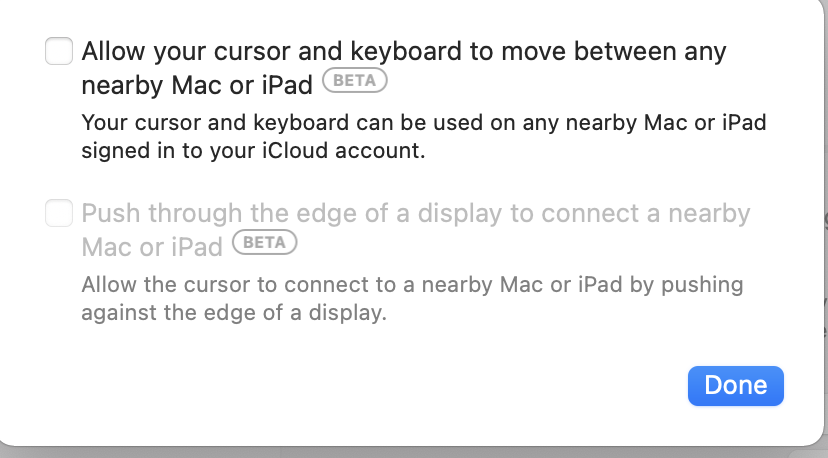Click the word 'signed' in the first description
Image resolution: width=828 pixels, height=458 pixels.
[x=112, y=152]
